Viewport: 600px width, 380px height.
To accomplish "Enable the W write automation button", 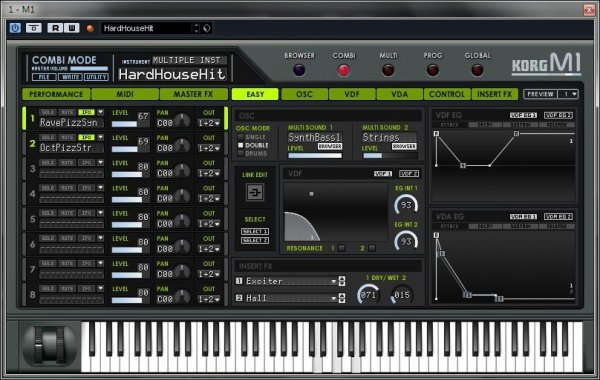I will tap(72, 28).
